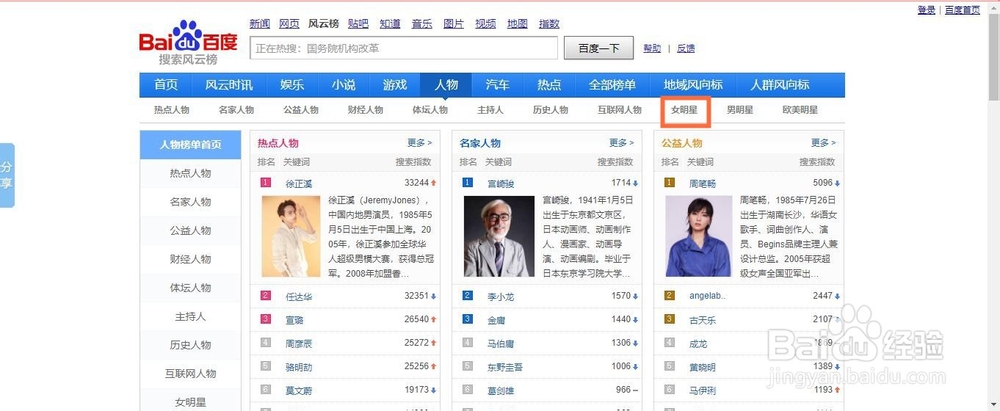
Task: Click the 分享 share side tab
Action: pos(6,175)
